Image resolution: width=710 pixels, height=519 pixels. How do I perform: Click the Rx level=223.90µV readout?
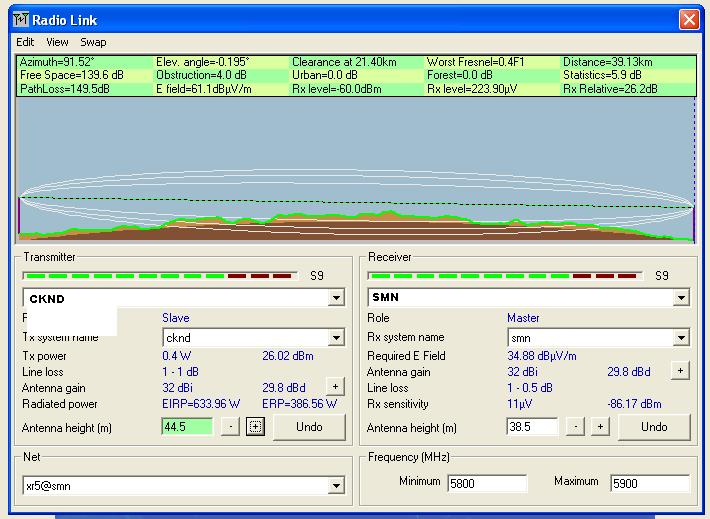472,89
